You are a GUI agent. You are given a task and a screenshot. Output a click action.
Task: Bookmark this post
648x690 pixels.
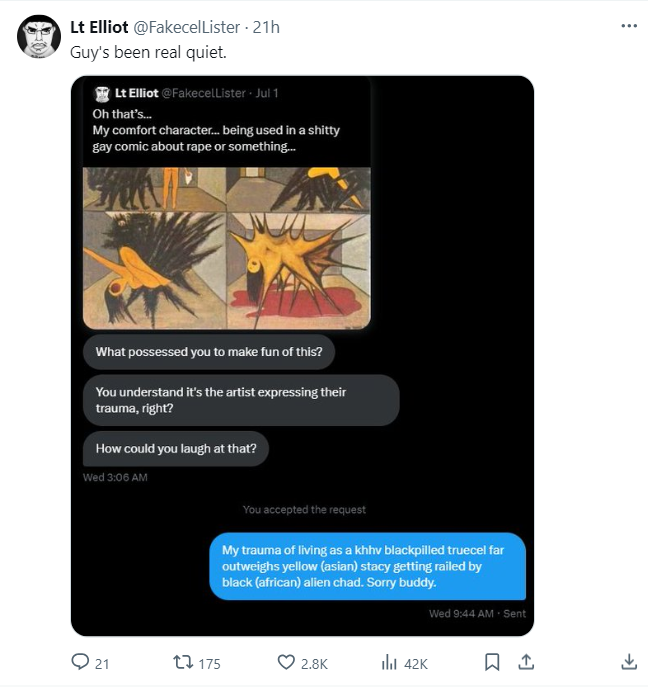[492, 662]
